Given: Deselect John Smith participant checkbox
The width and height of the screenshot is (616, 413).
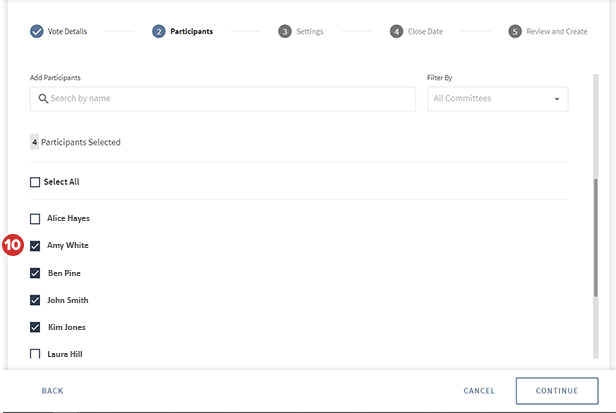Looking at the screenshot, I should [x=35, y=299].
